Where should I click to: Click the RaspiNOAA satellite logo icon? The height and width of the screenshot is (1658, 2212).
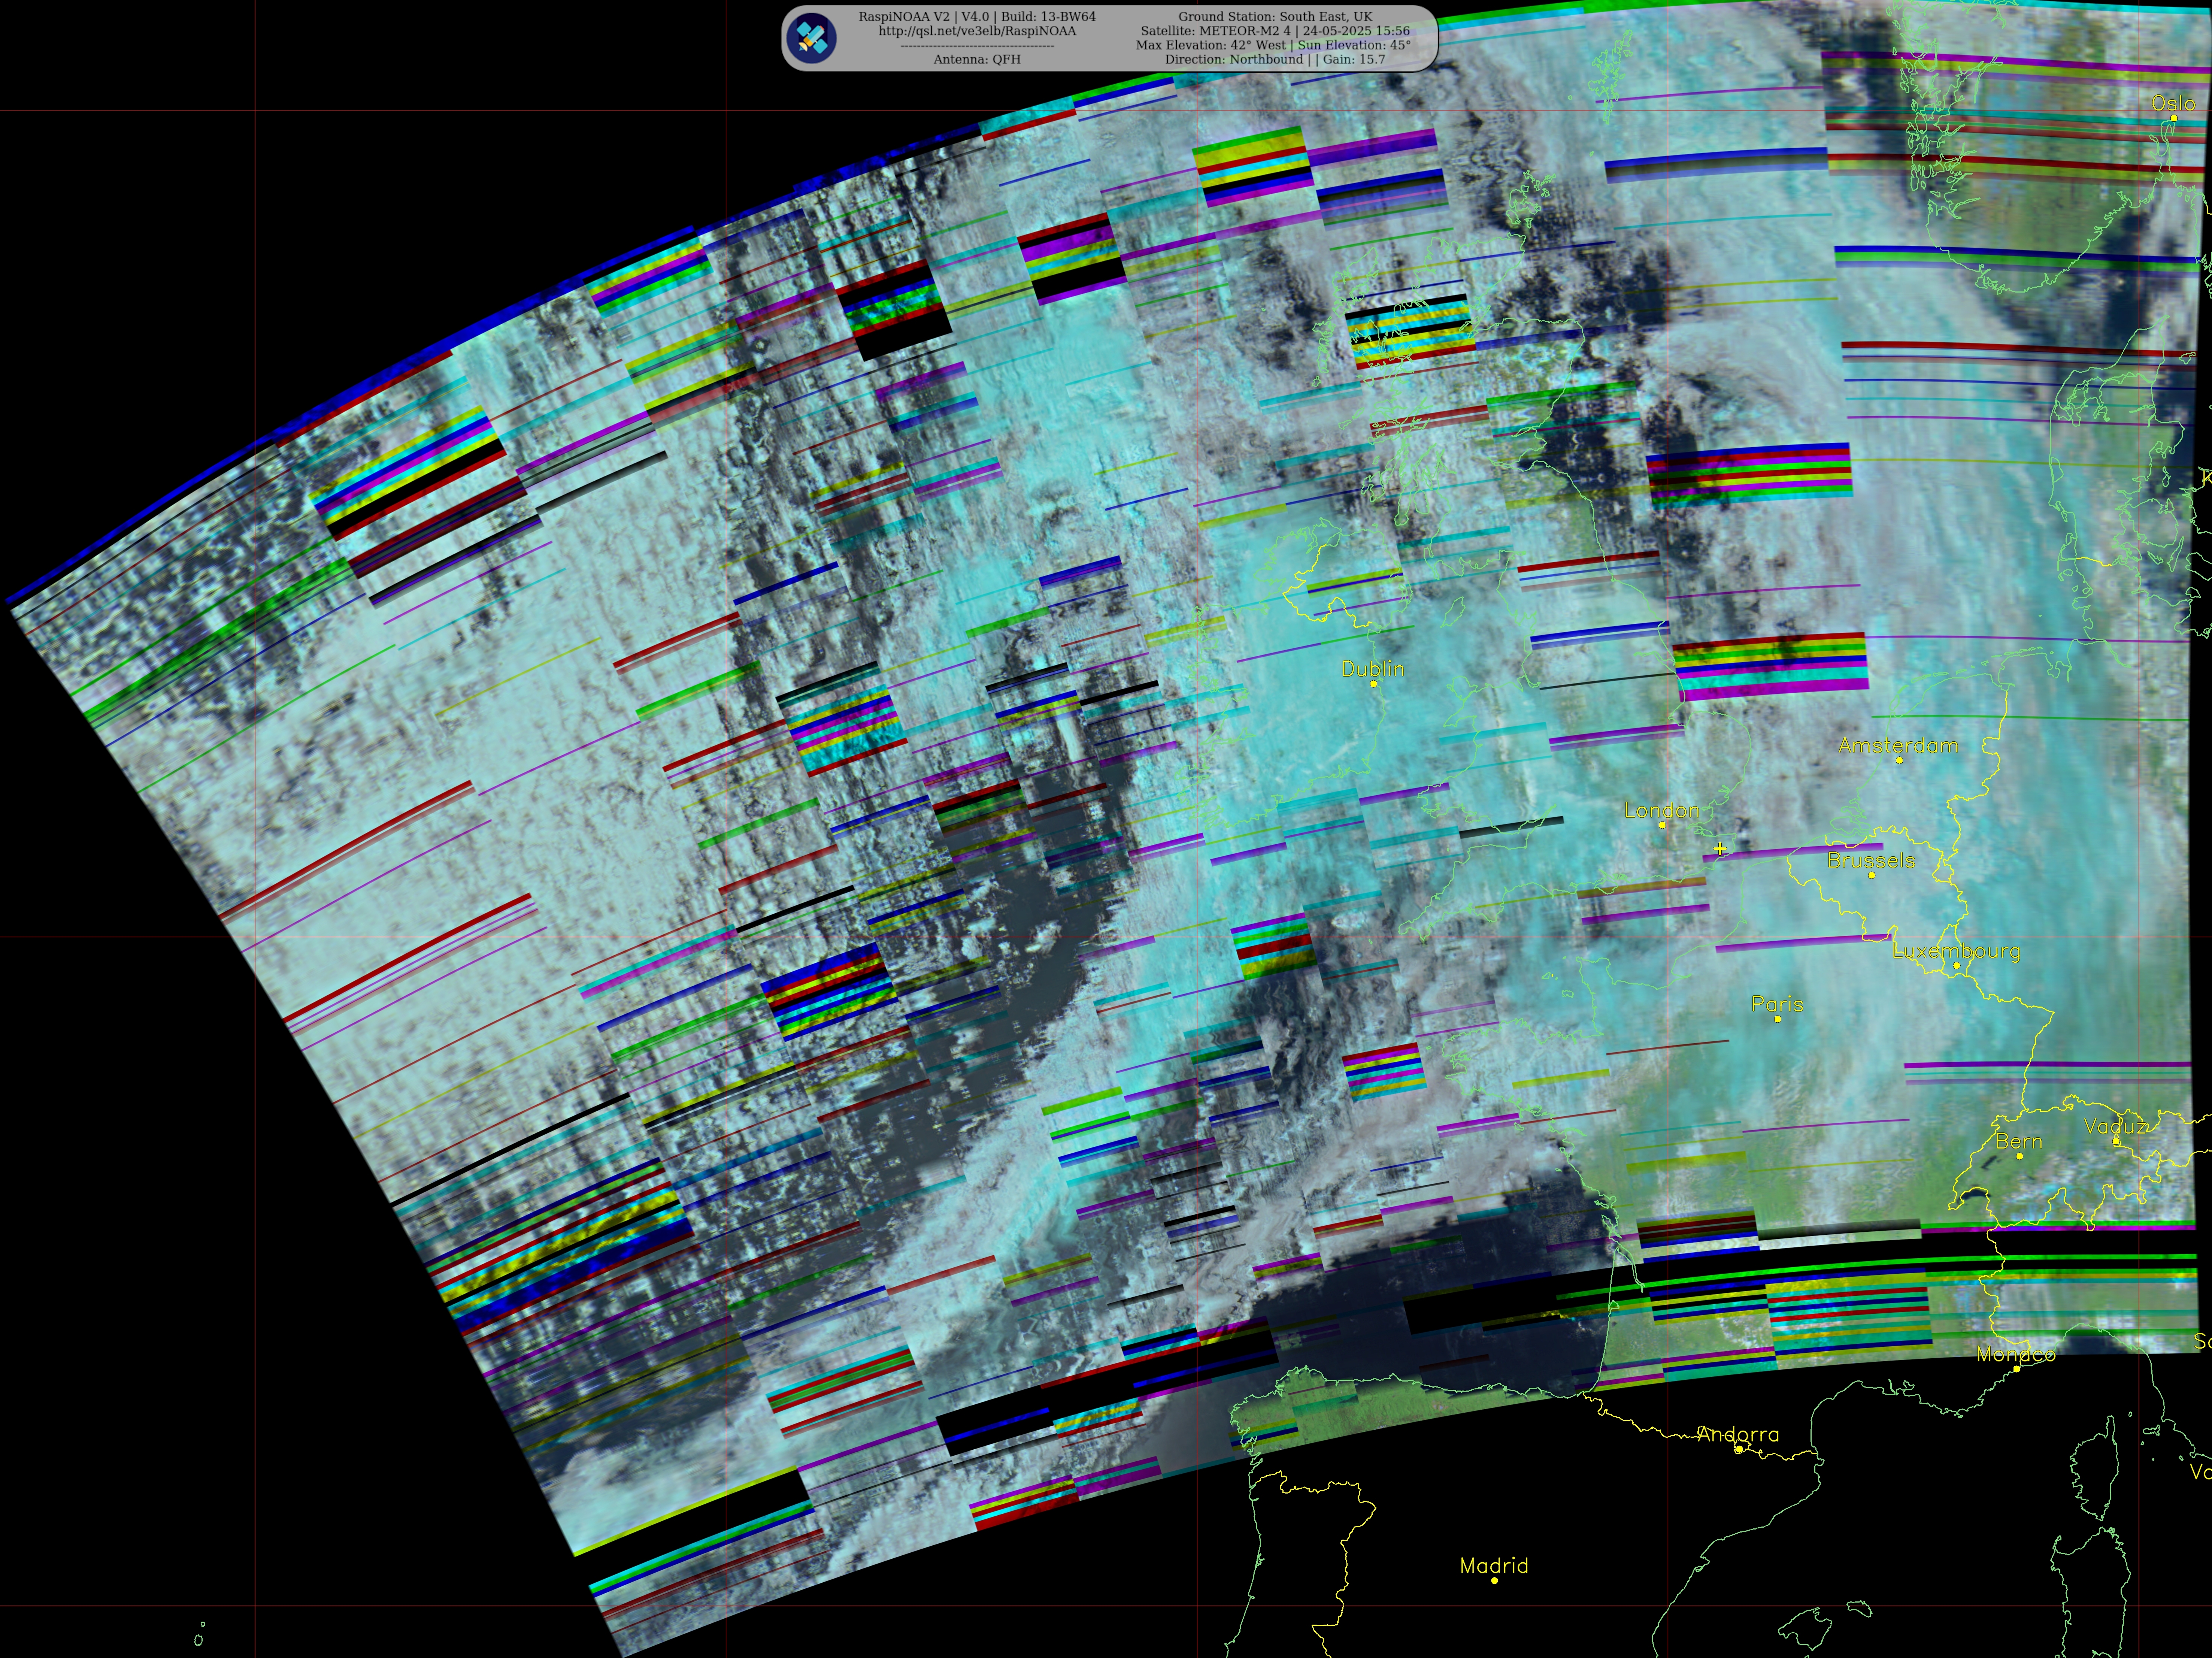click(x=811, y=38)
